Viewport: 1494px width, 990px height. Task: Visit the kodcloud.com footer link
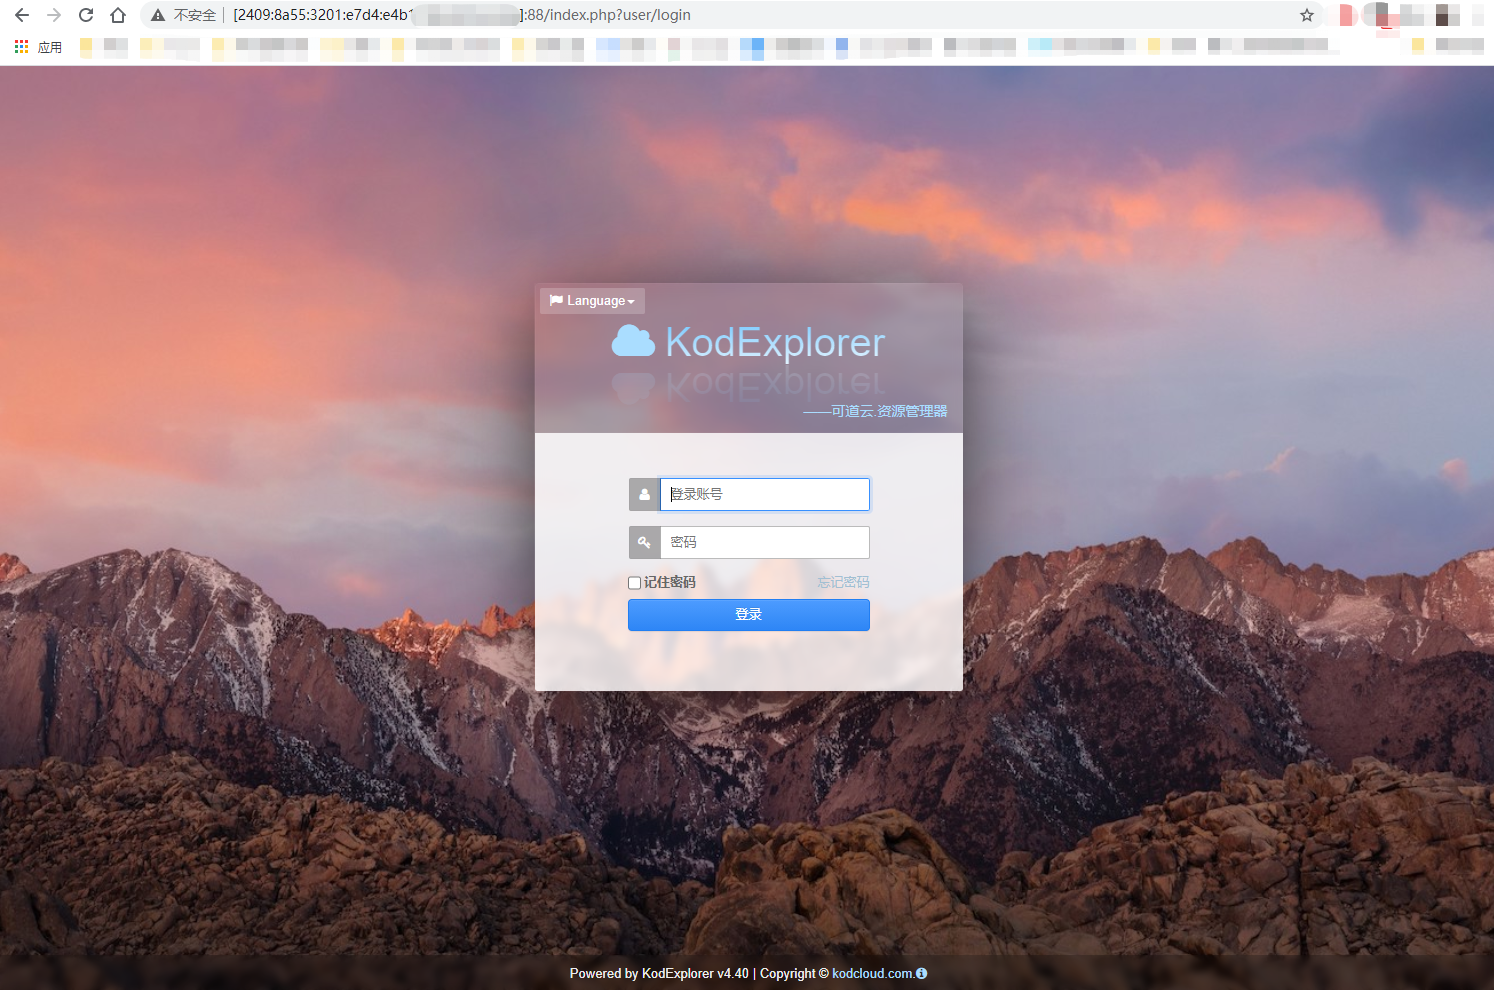[872, 973]
